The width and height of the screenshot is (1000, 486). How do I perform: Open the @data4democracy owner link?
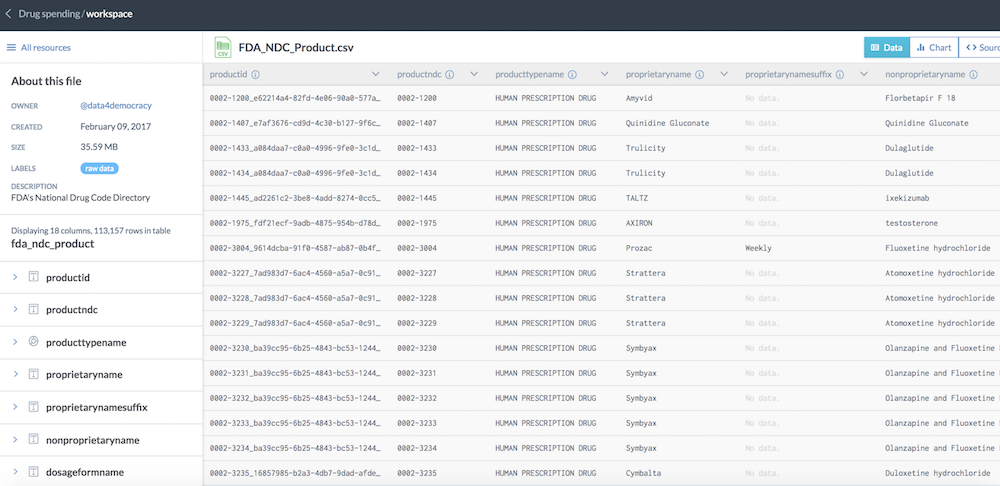[116, 105]
